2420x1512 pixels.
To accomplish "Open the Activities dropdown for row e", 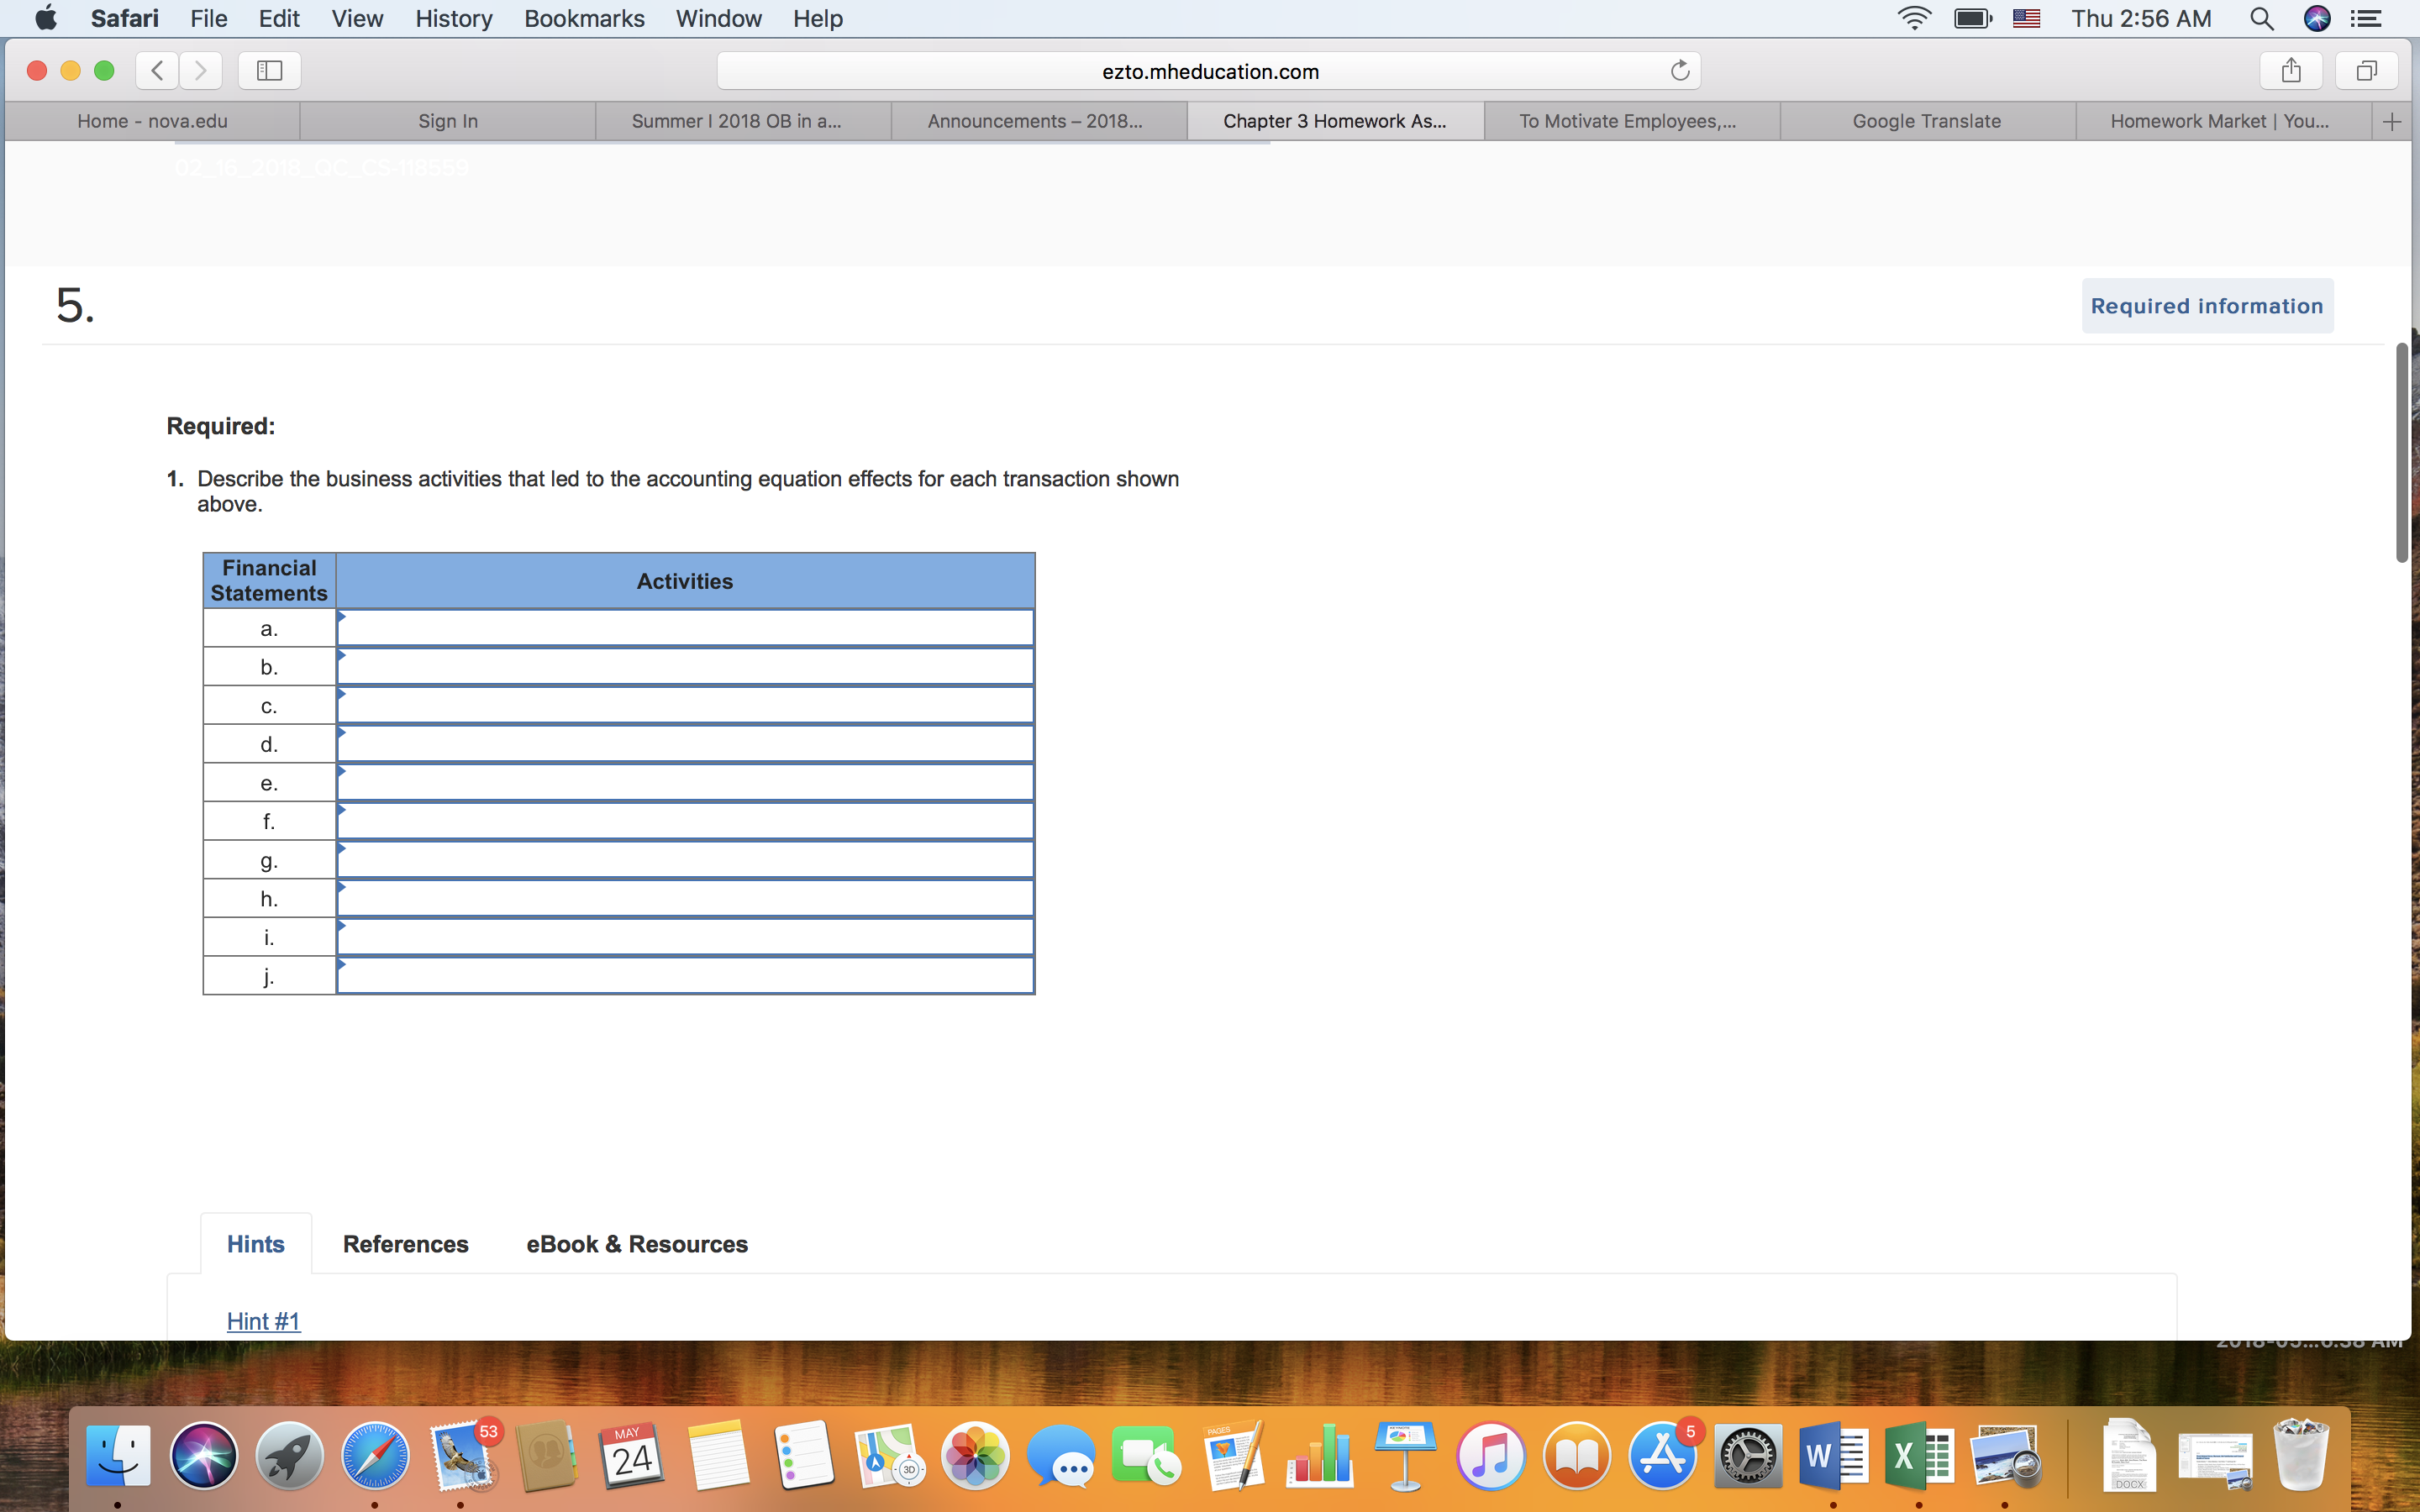I will click(x=685, y=783).
